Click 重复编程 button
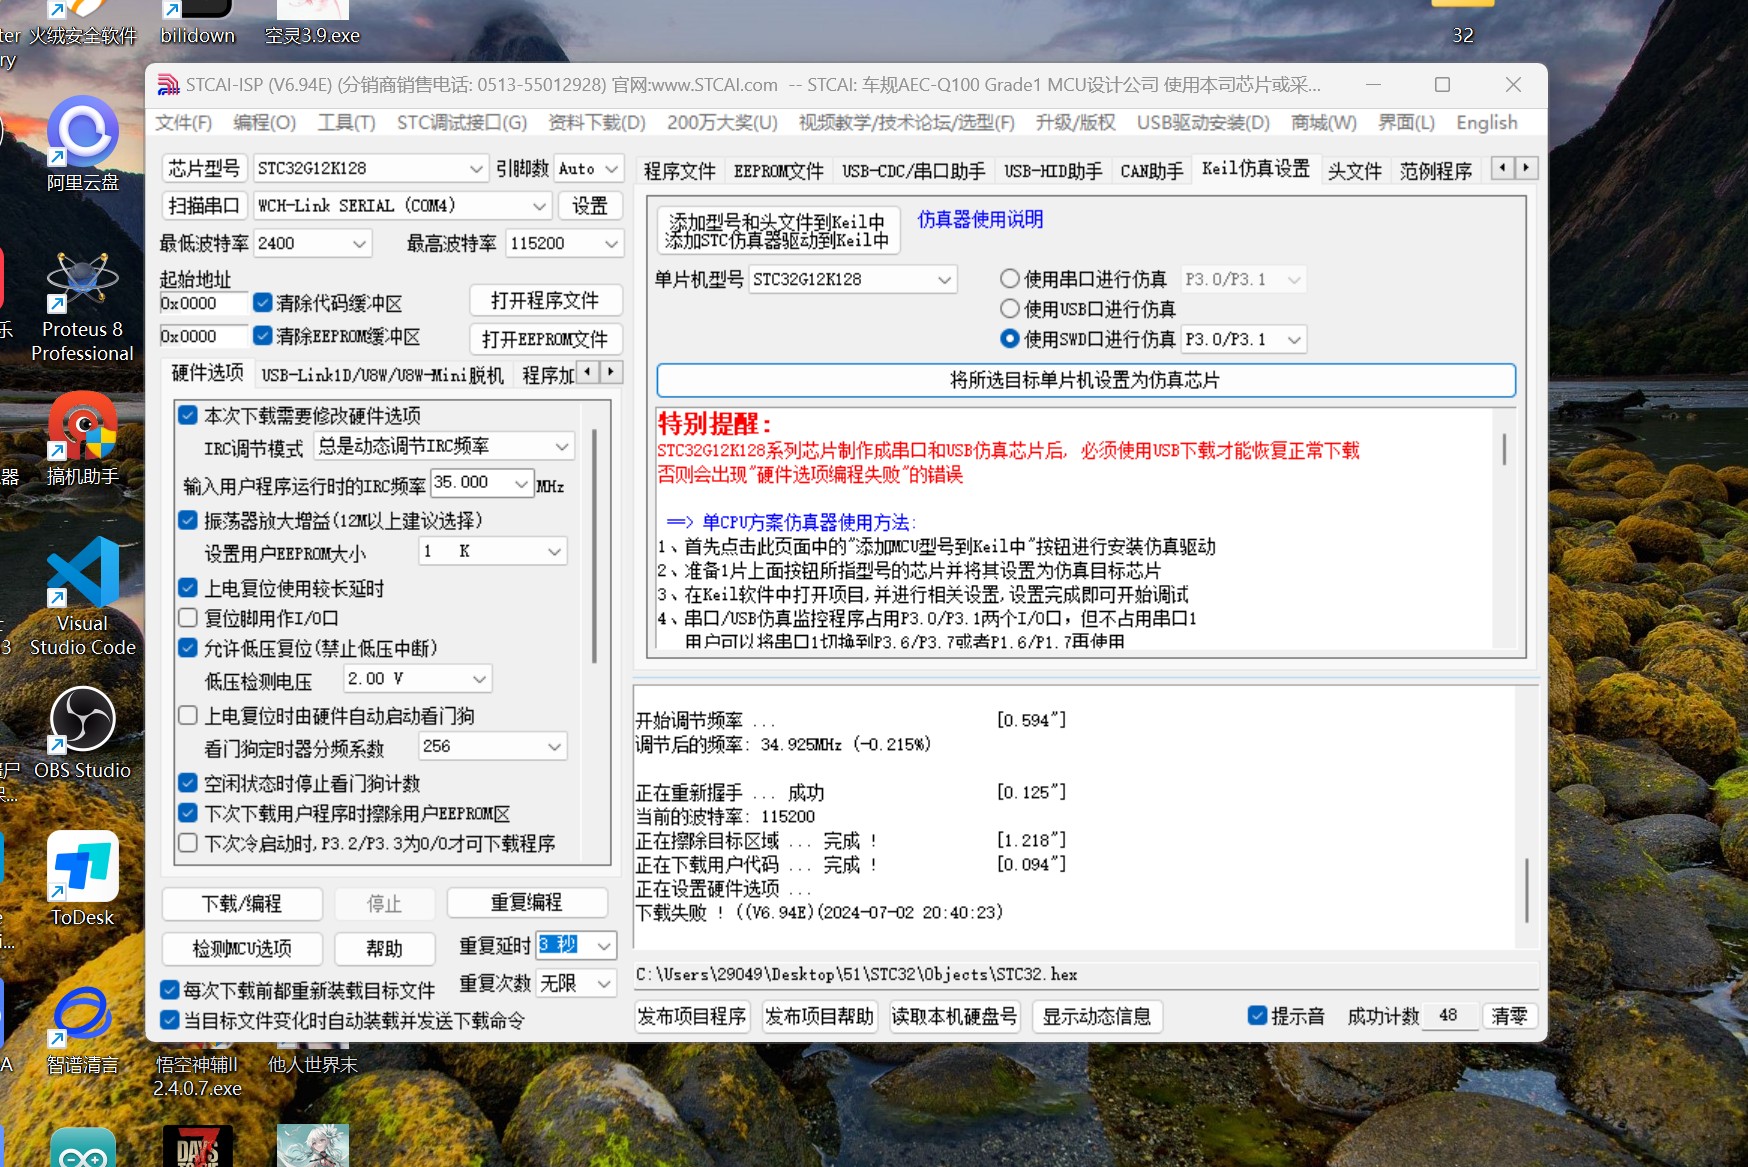The image size is (1748, 1167). pyautogui.click(x=526, y=902)
